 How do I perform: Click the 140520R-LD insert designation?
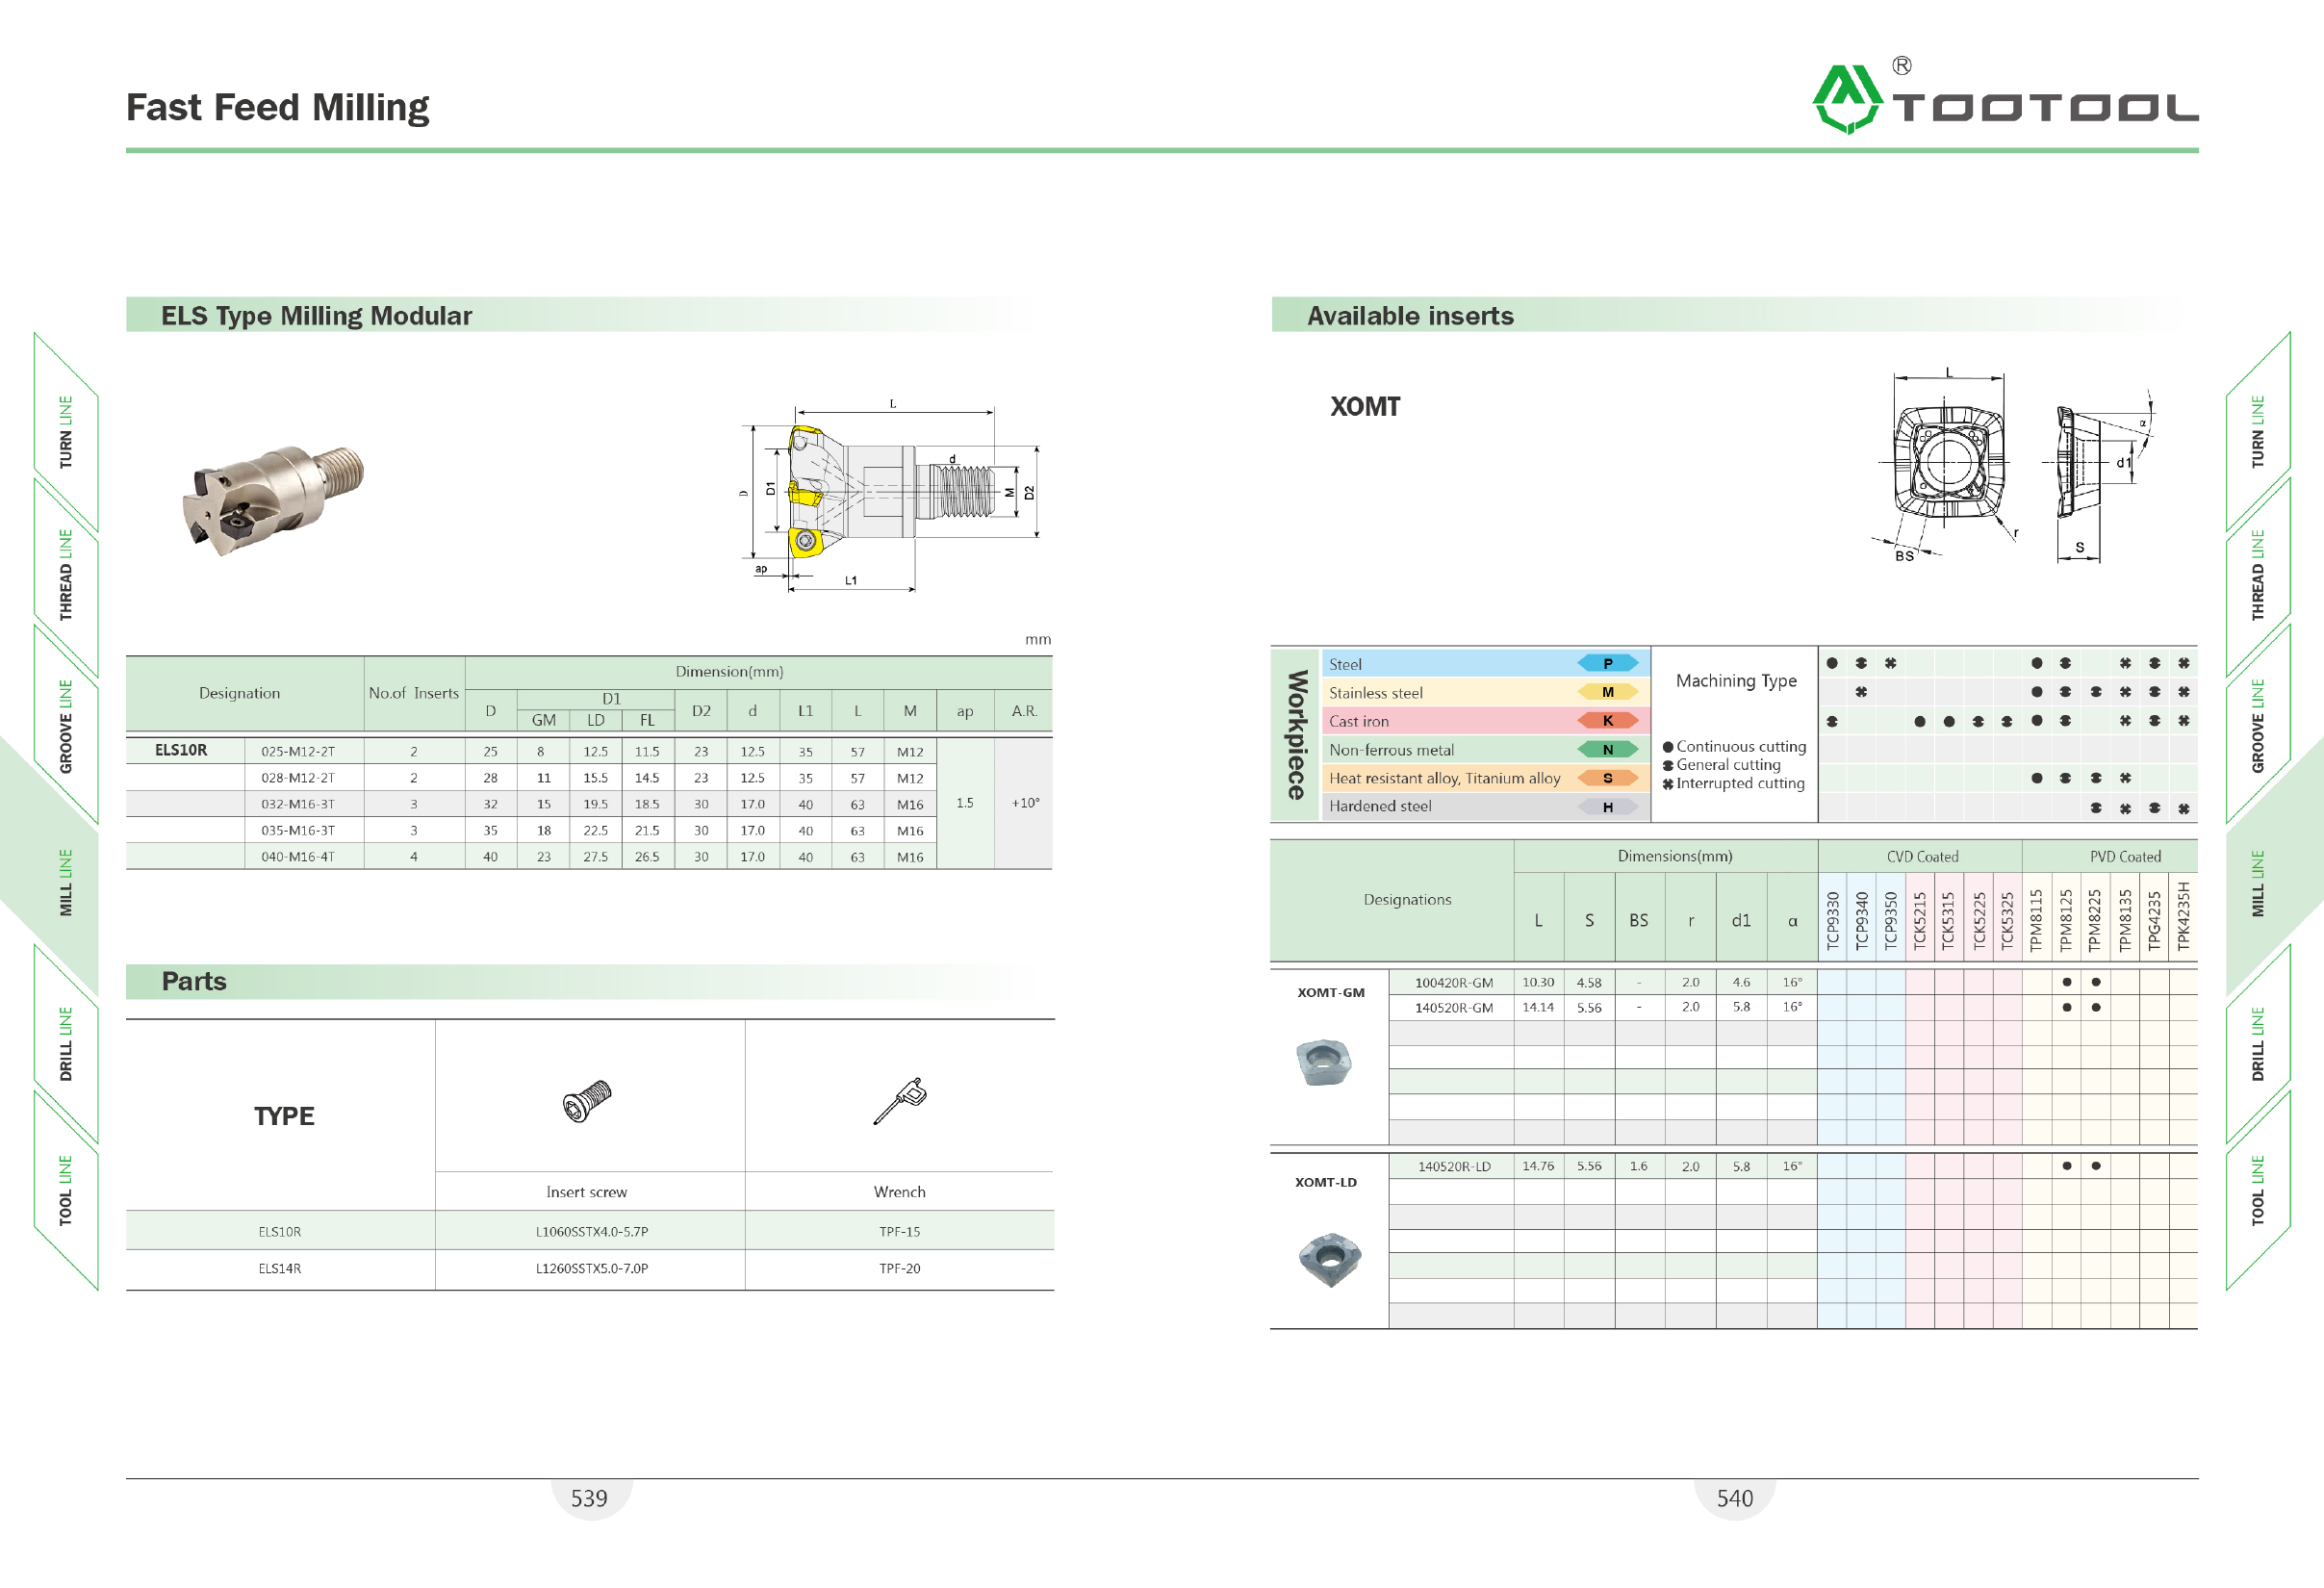pos(1454,1167)
